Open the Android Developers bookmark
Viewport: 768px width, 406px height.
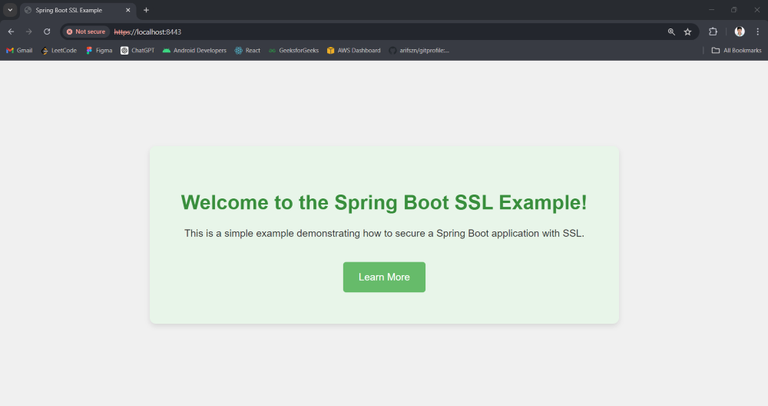point(194,50)
